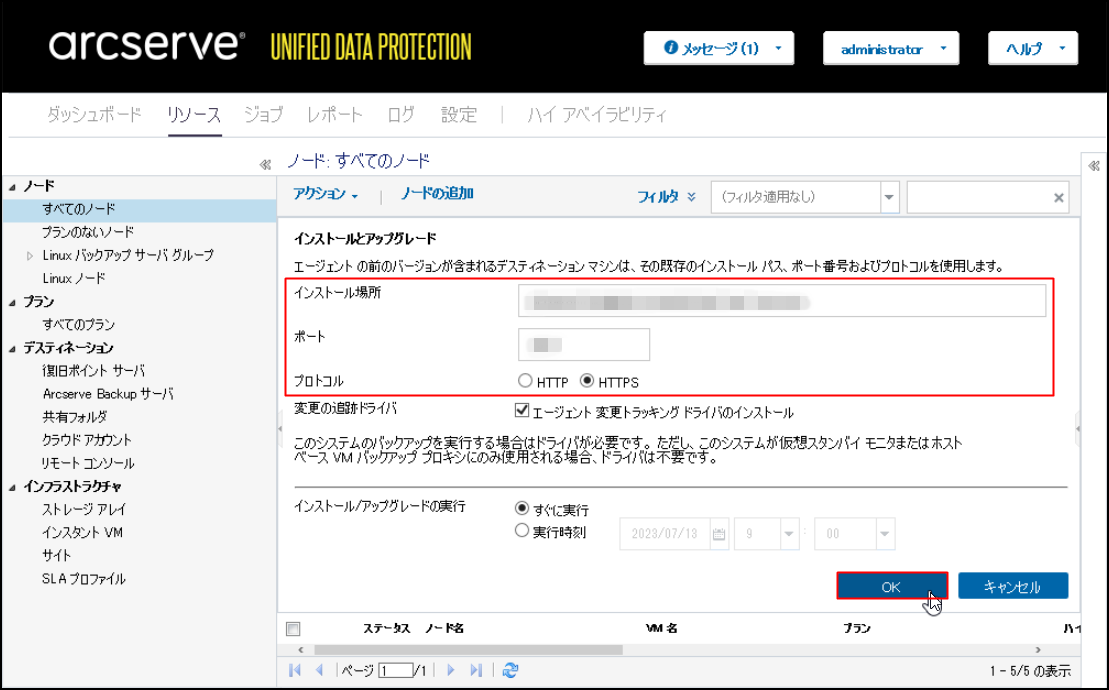Select Linux ノード in tree
The width and height of the screenshot is (1109, 690).
(x=74, y=279)
